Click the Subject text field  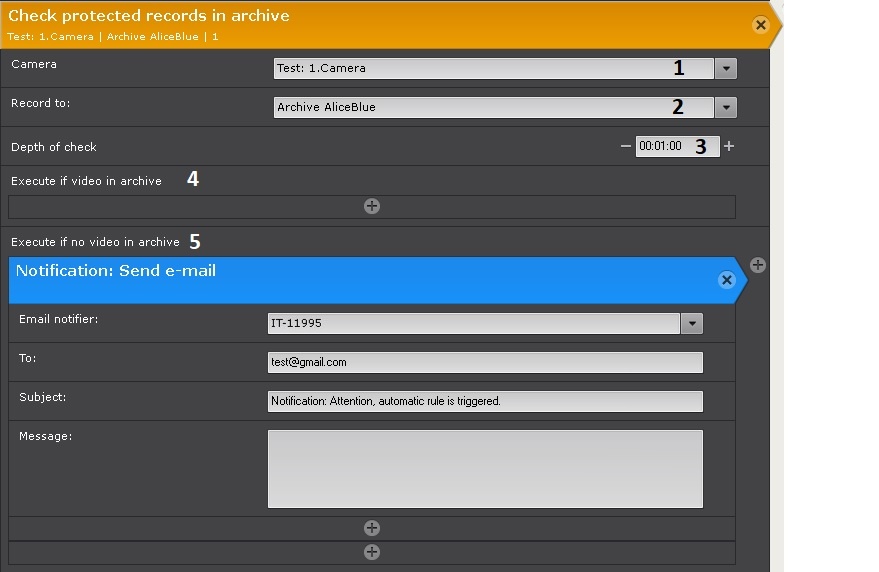pyautogui.click(x=485, y=401)
